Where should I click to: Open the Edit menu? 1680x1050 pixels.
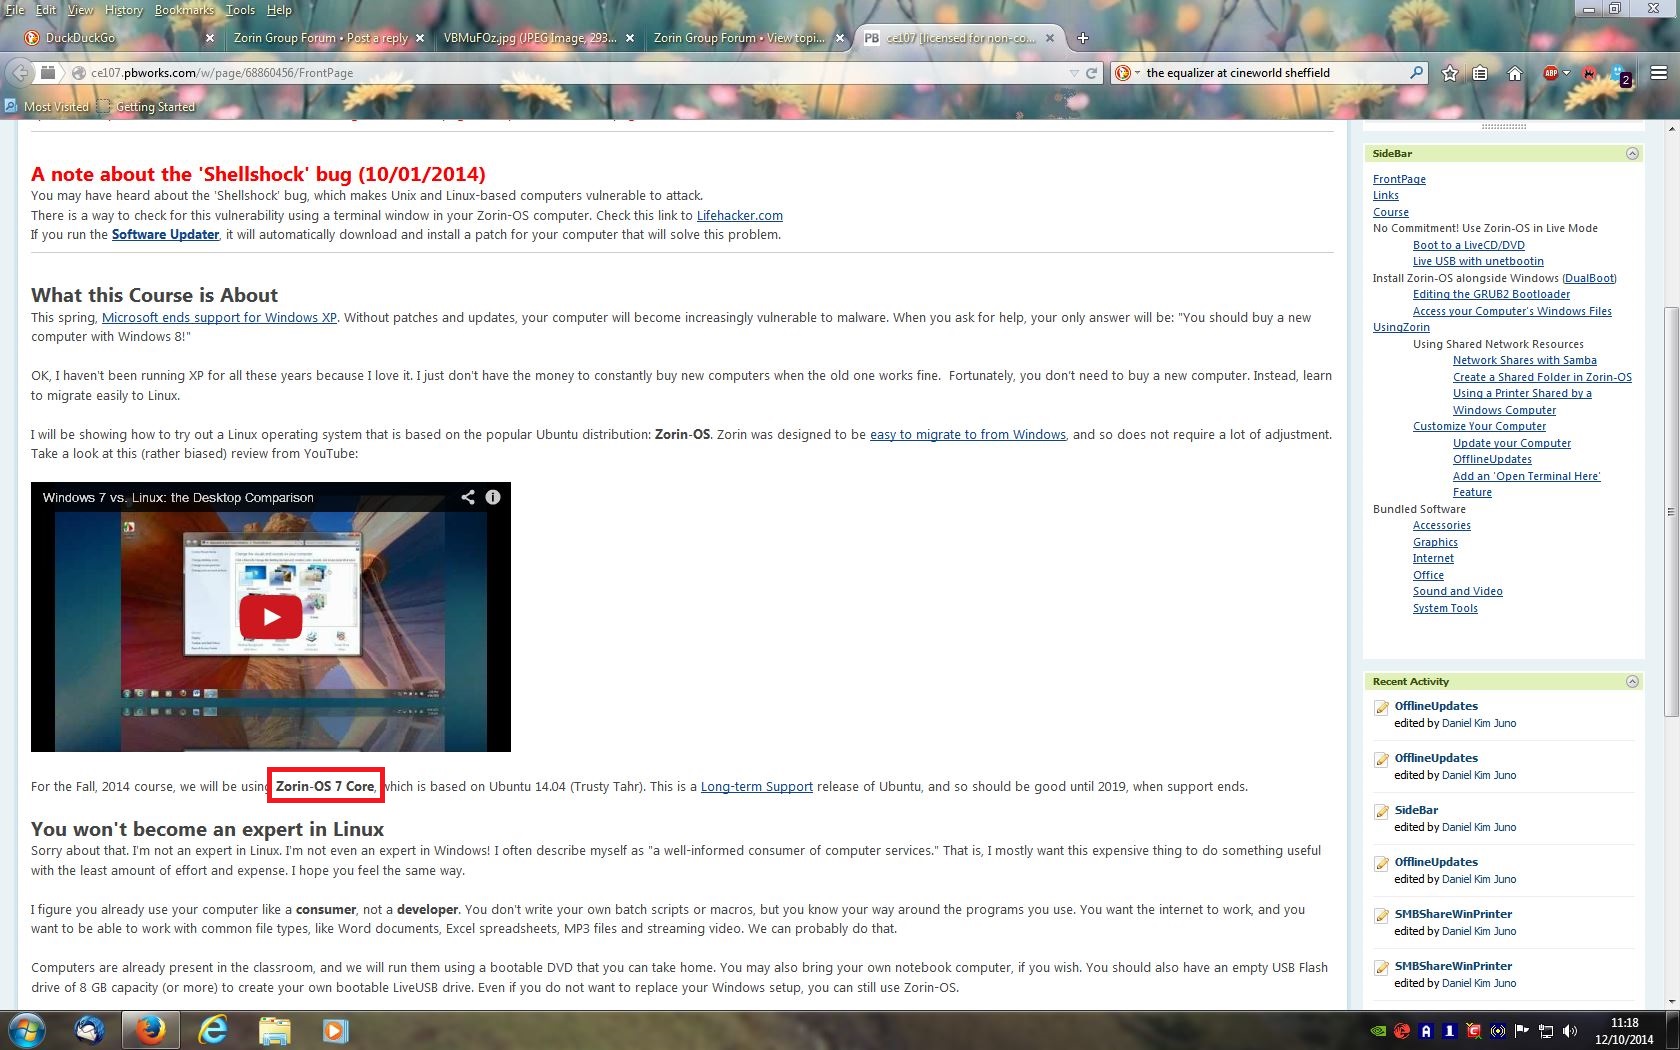point(46,10)
